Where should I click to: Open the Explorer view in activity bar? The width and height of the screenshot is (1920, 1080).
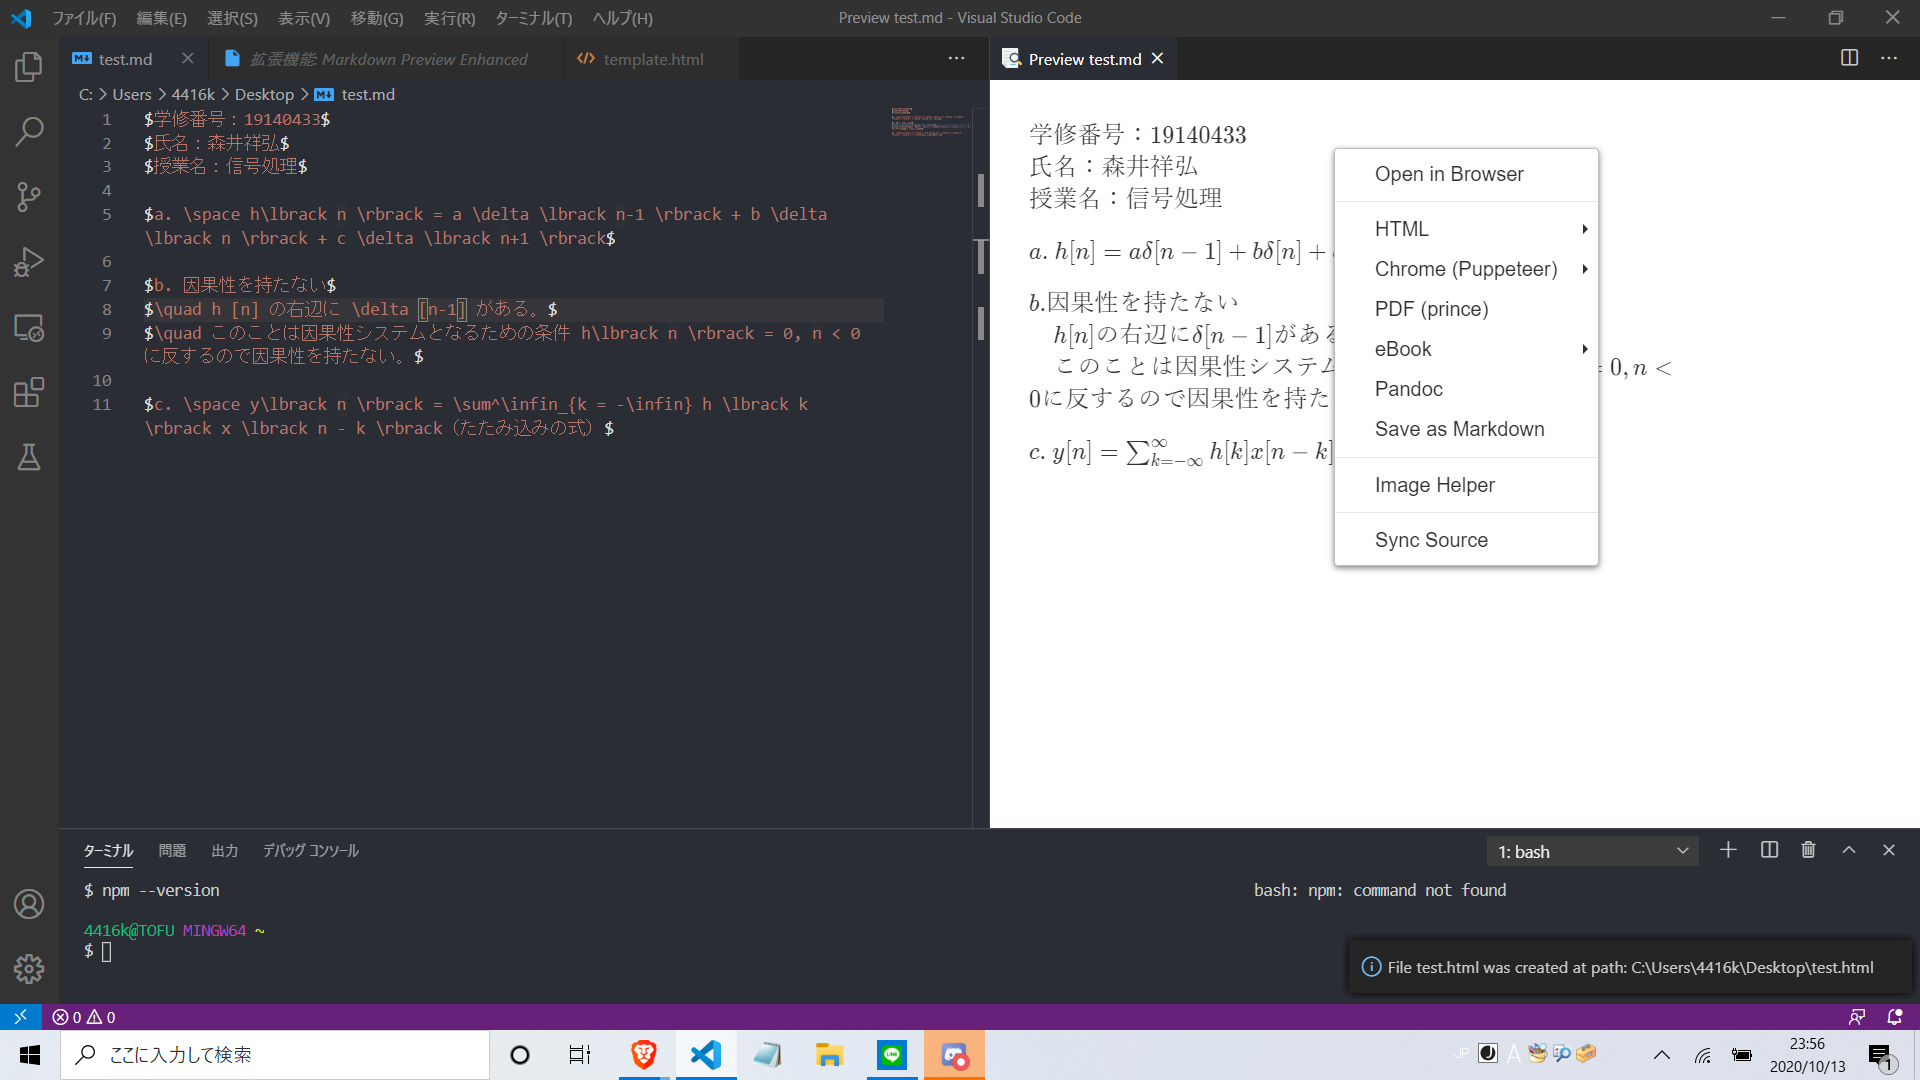coord(29,67)
